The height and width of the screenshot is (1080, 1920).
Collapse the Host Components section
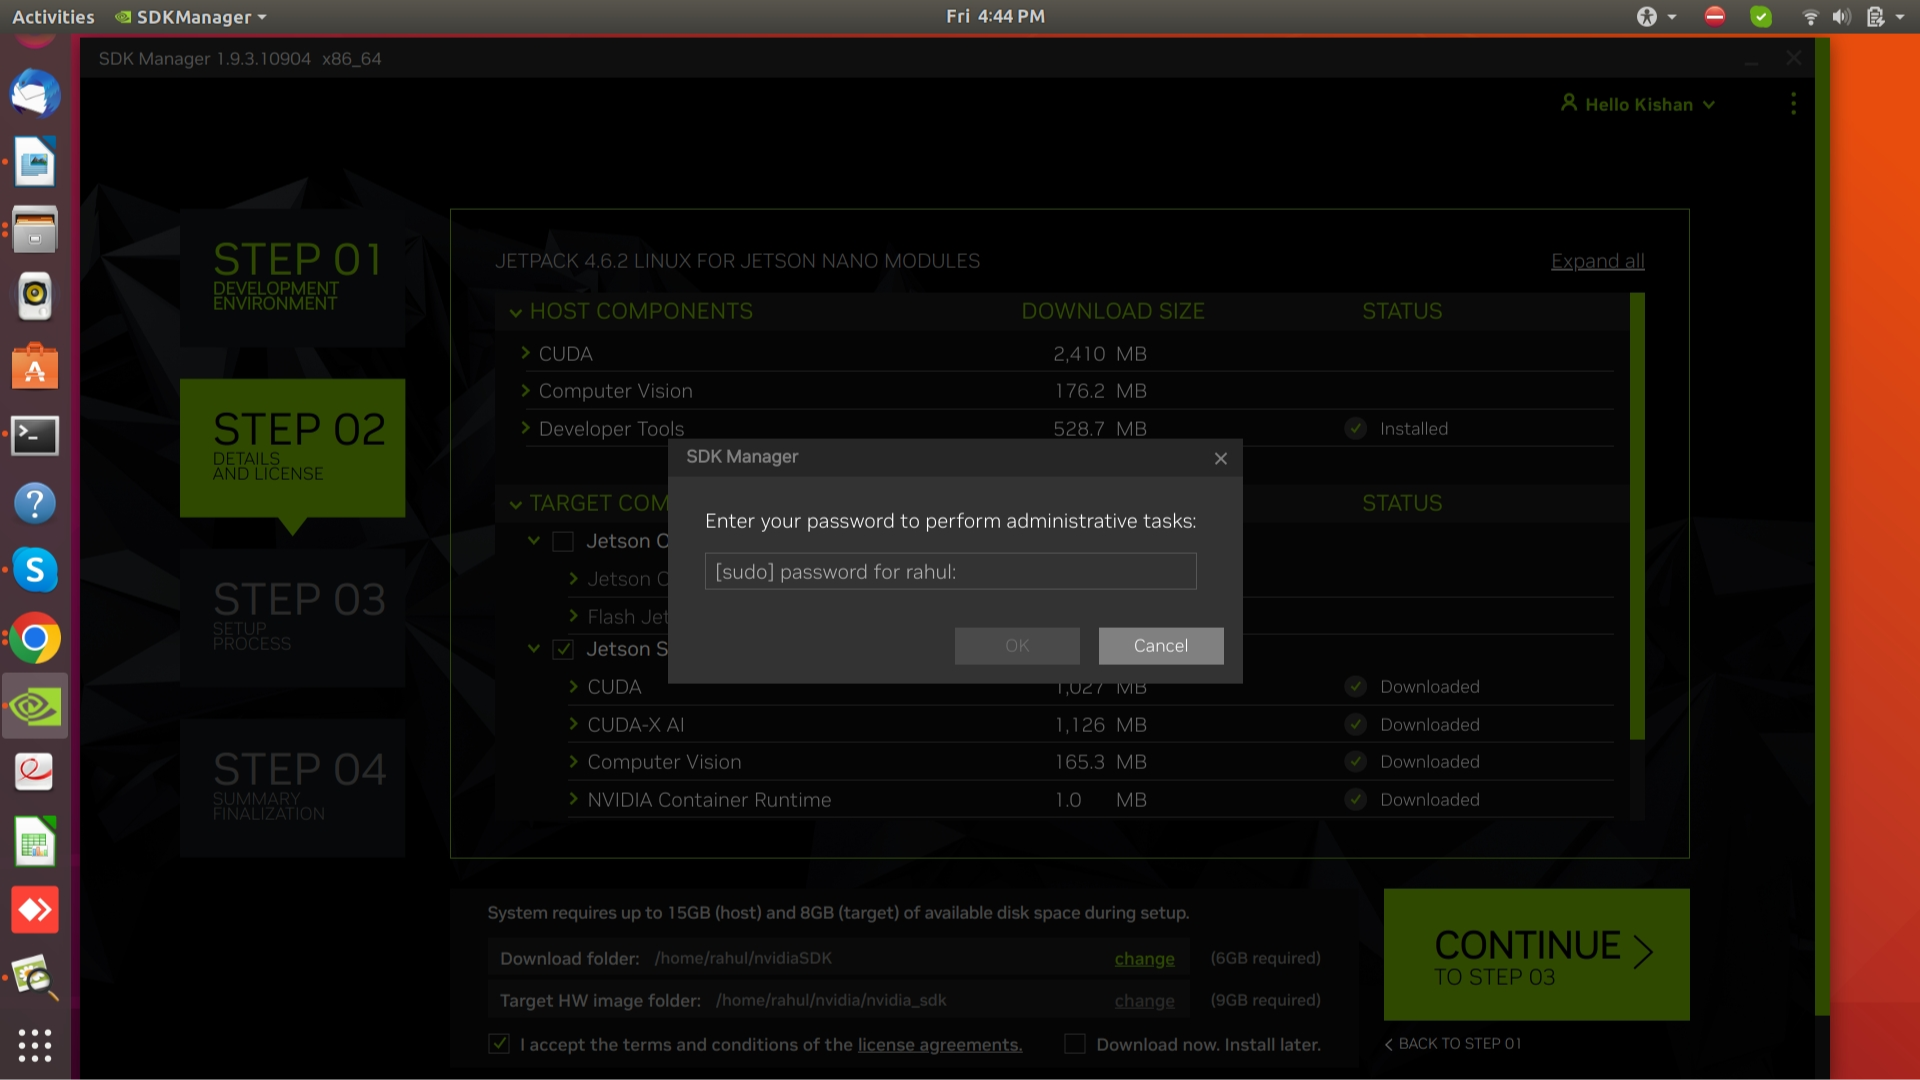coord(516,312)
